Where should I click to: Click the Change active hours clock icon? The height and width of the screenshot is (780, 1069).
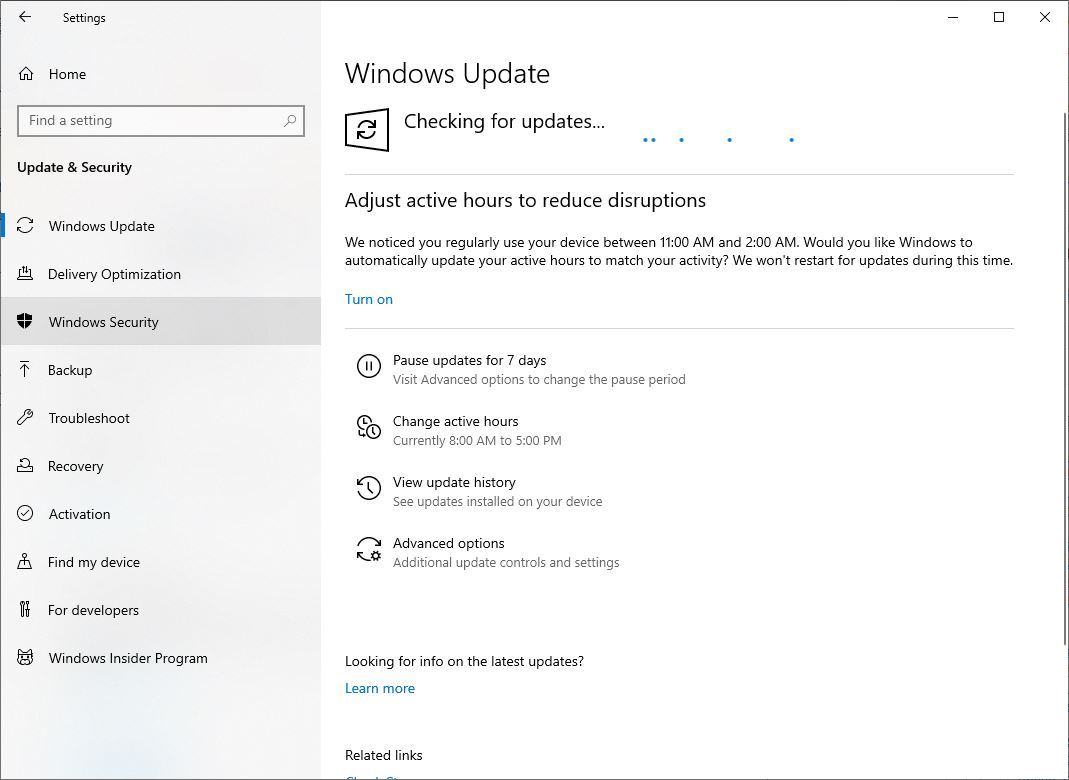coord(369,427)
